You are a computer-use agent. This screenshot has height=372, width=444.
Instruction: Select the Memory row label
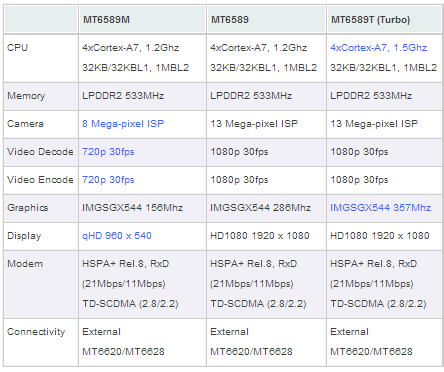pos(26,96)
